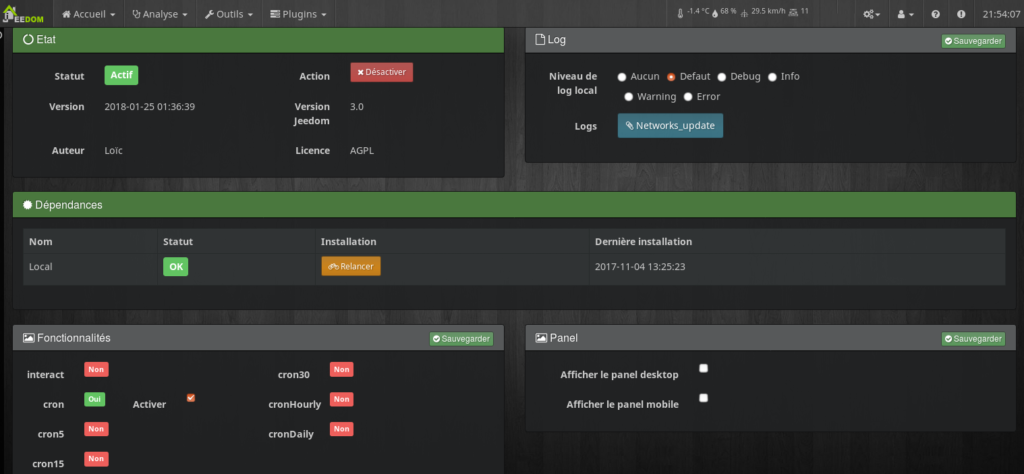Save log settings with Sauvegarder
The image size is (1024, 474).
[x=972, y=41]
